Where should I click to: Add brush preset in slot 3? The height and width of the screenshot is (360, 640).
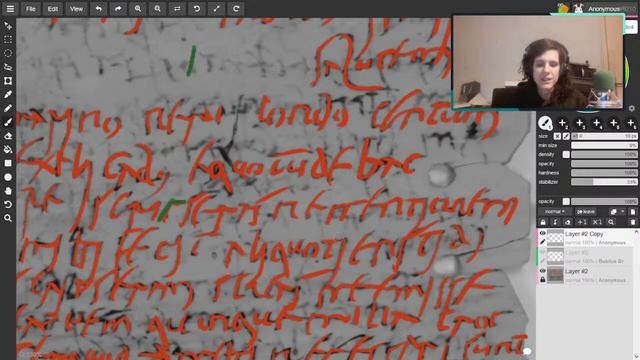coord(580,123)
